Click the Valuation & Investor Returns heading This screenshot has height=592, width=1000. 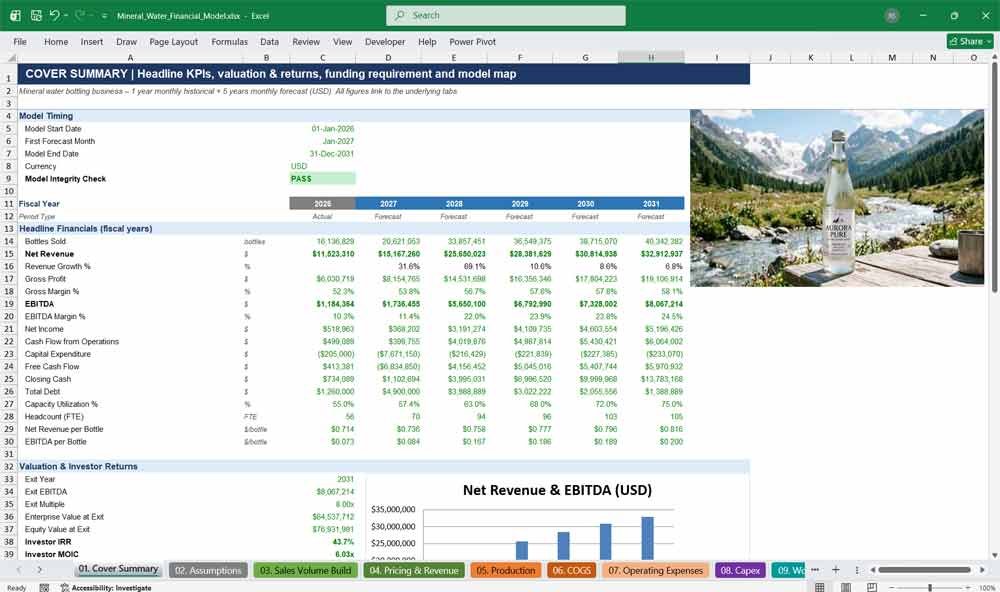78,466
